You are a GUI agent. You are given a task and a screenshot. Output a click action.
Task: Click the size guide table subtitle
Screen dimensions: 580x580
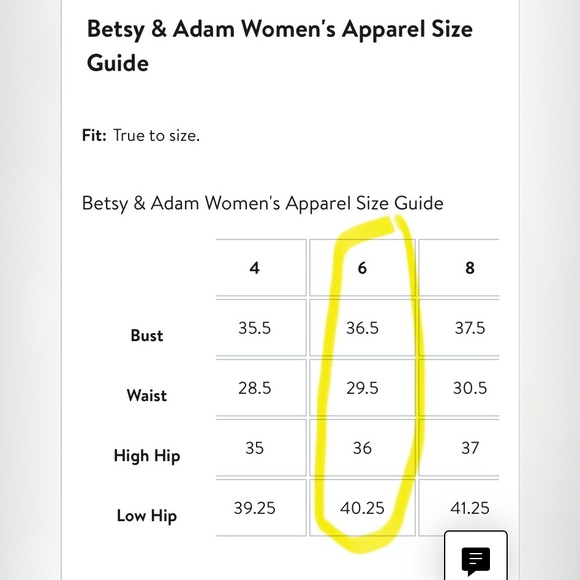[x=263, y=203]
